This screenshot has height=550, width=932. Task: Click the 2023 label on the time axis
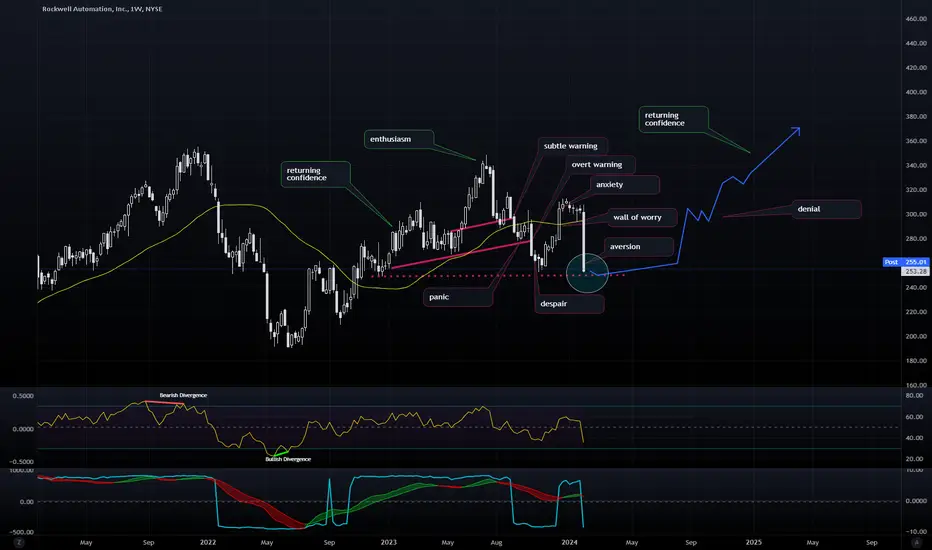pyautogui.click(x=389, y=542)
